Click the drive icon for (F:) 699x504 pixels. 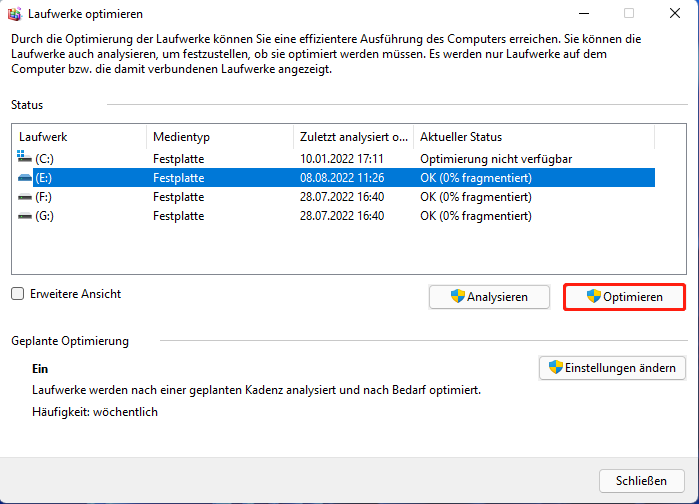(x=25, y=197)
